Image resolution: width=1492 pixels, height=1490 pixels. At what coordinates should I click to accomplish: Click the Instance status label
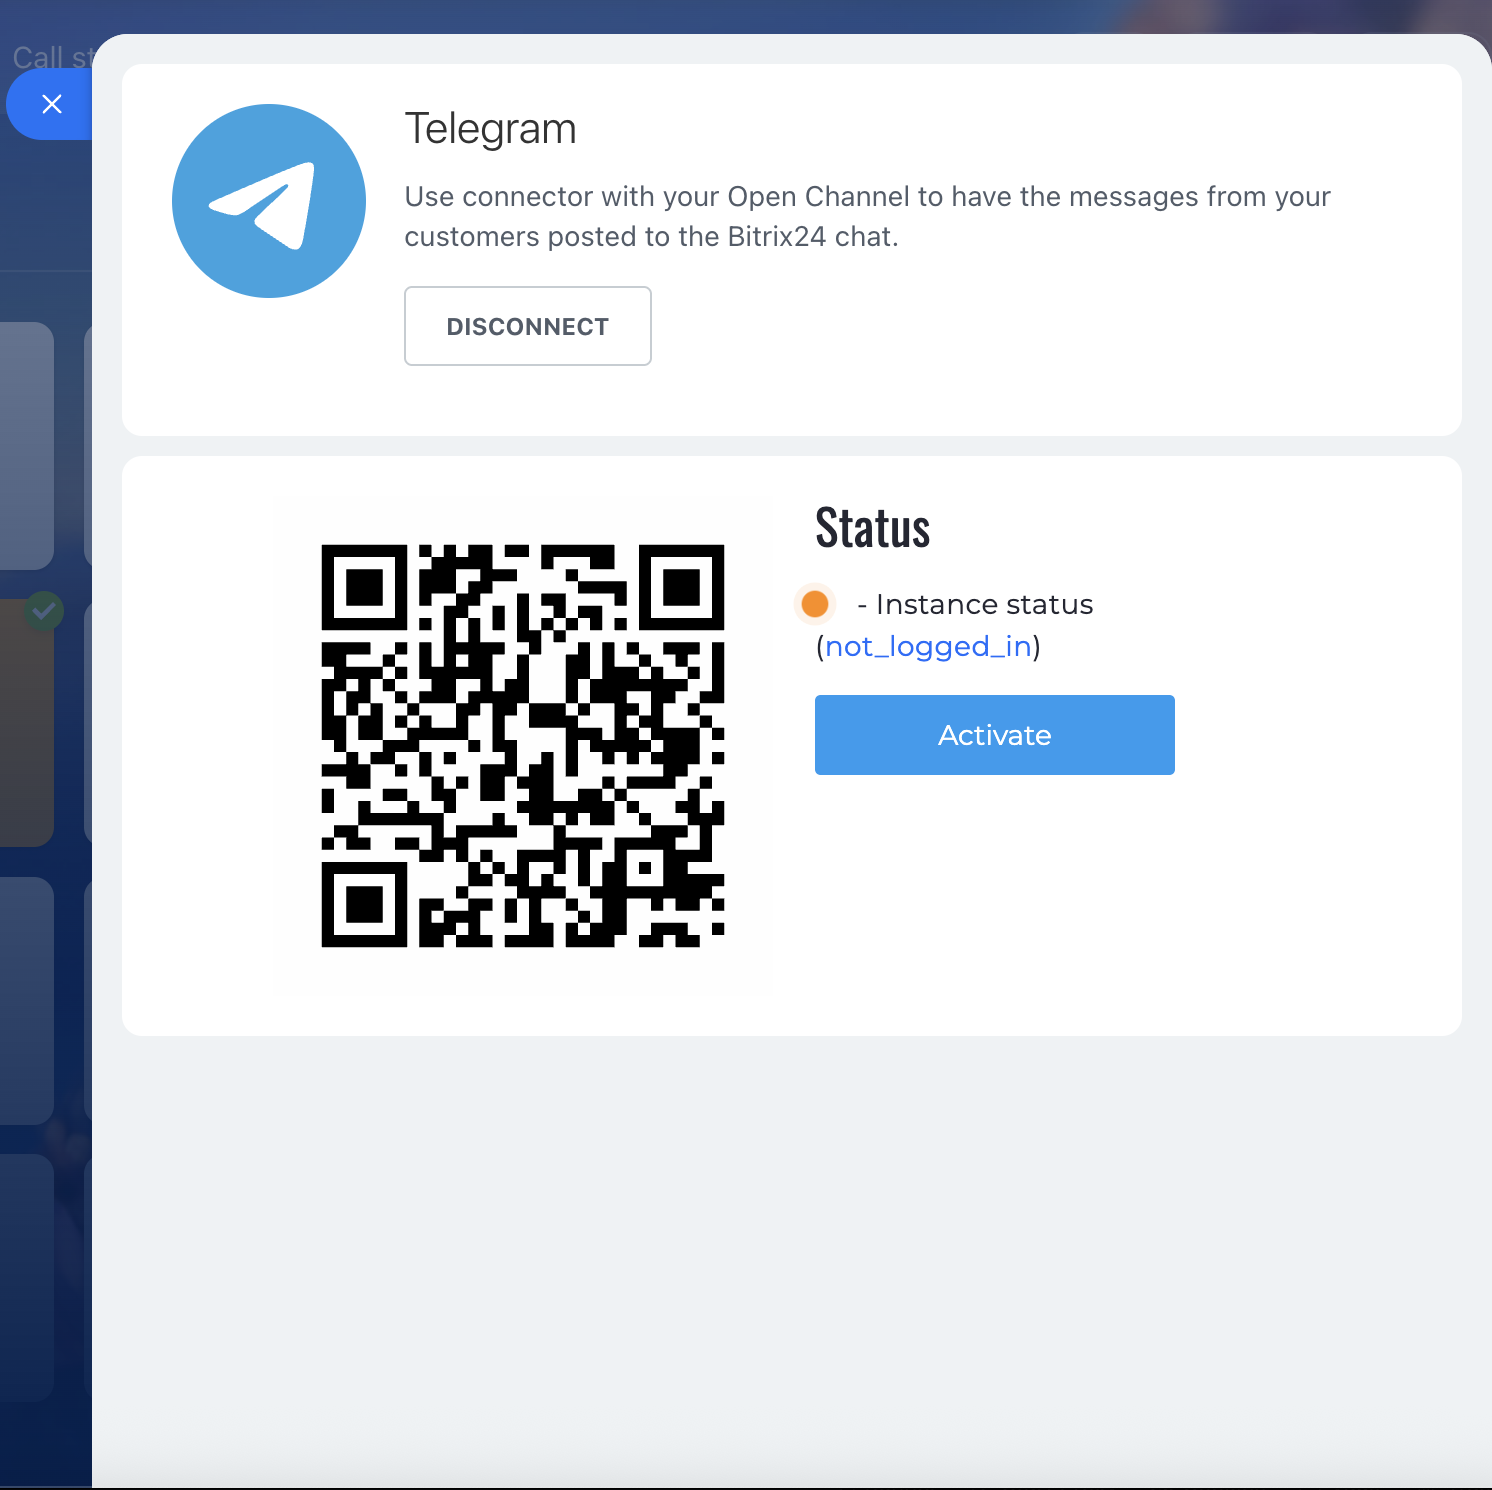[x=984, y=604]
